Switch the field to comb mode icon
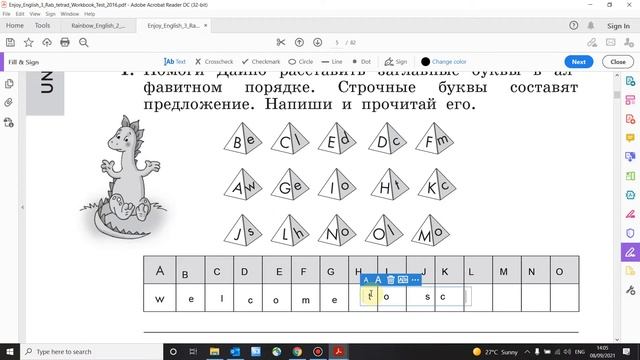The width and height of the screenshot is (640, 360). pos(403,280)
